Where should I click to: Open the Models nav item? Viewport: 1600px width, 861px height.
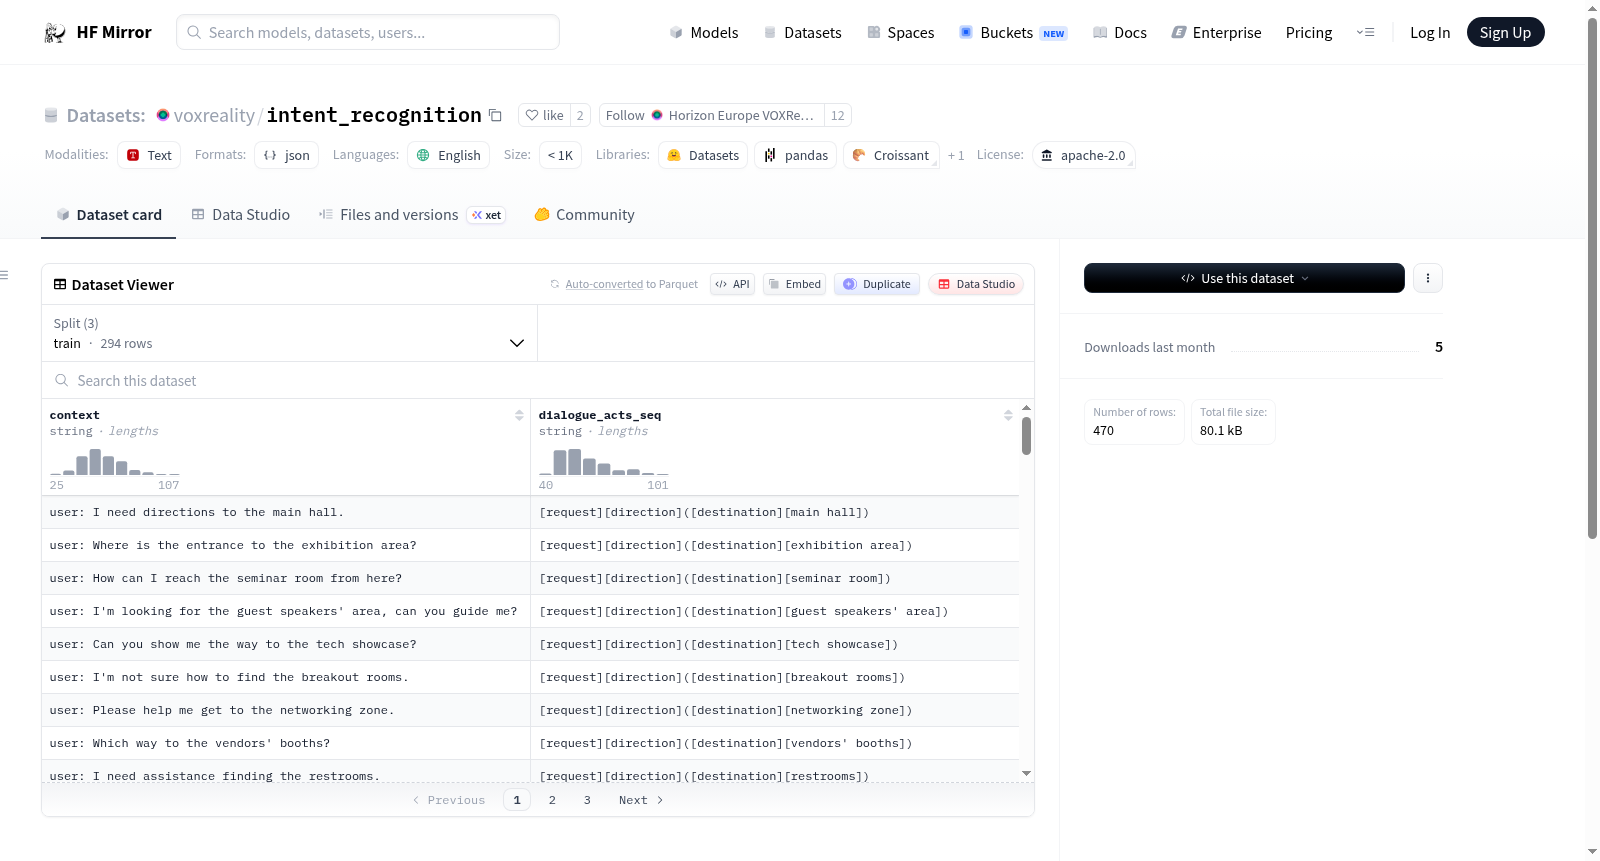coord(704,32)
